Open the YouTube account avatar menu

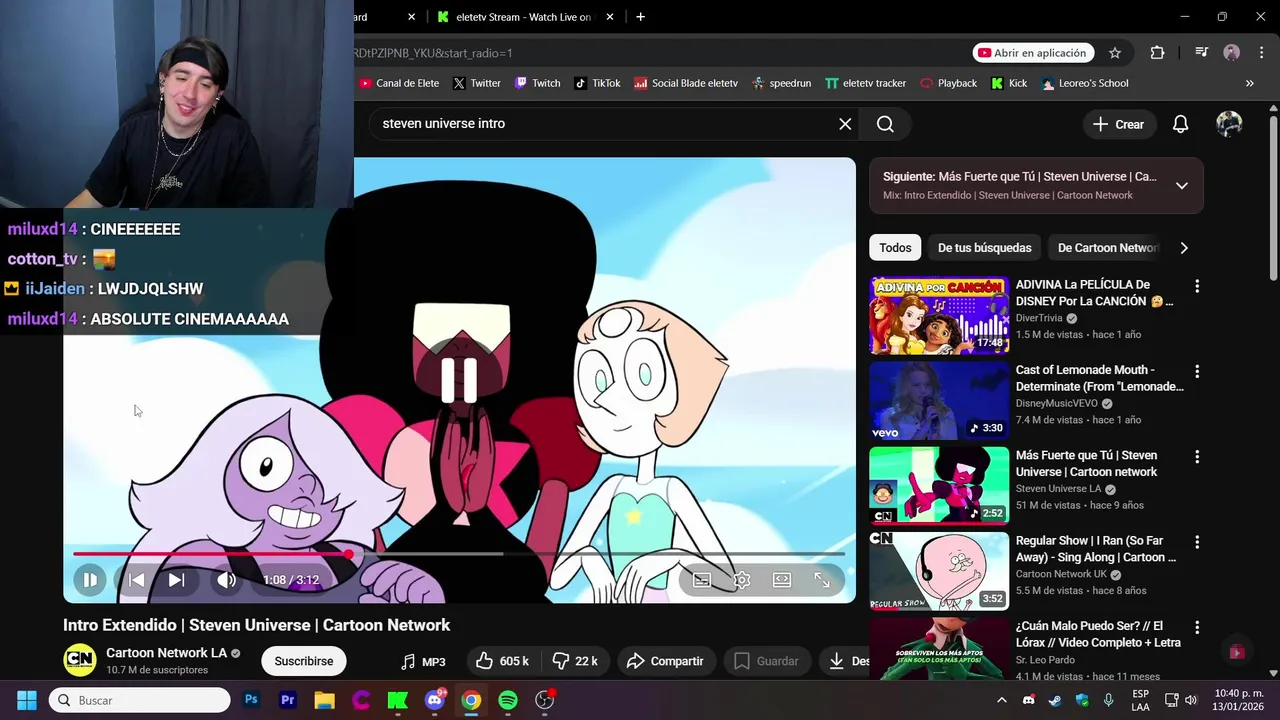[1229, 124]
